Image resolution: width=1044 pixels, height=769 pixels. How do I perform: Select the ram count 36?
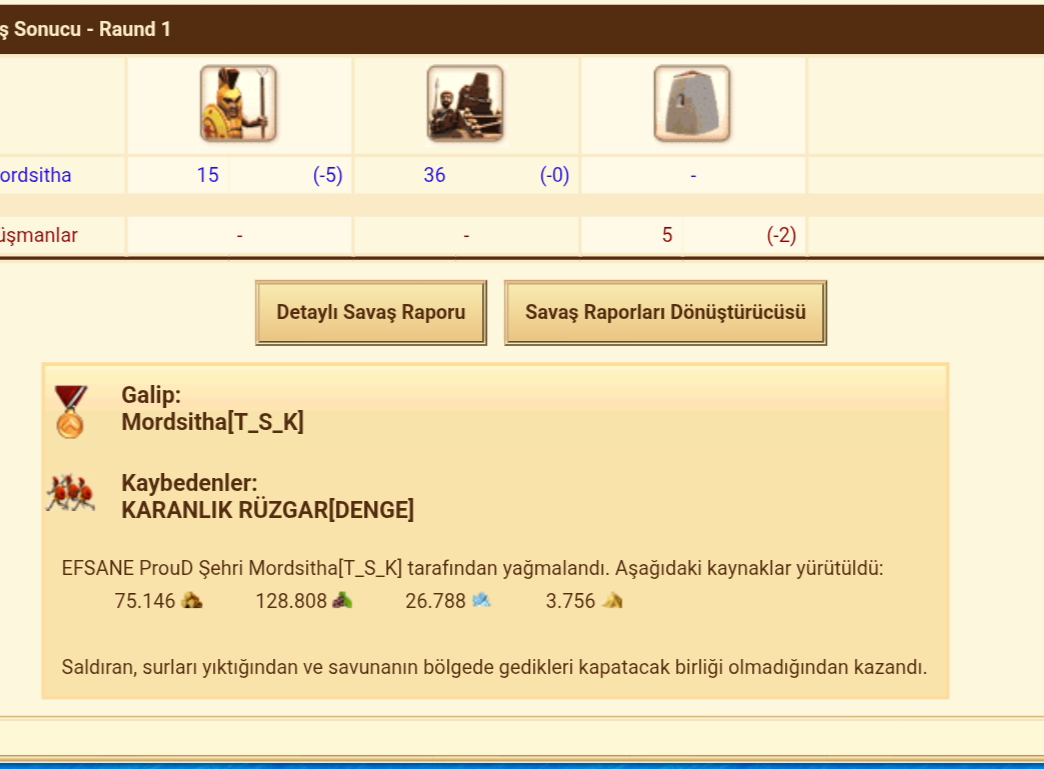pos(434,175)
